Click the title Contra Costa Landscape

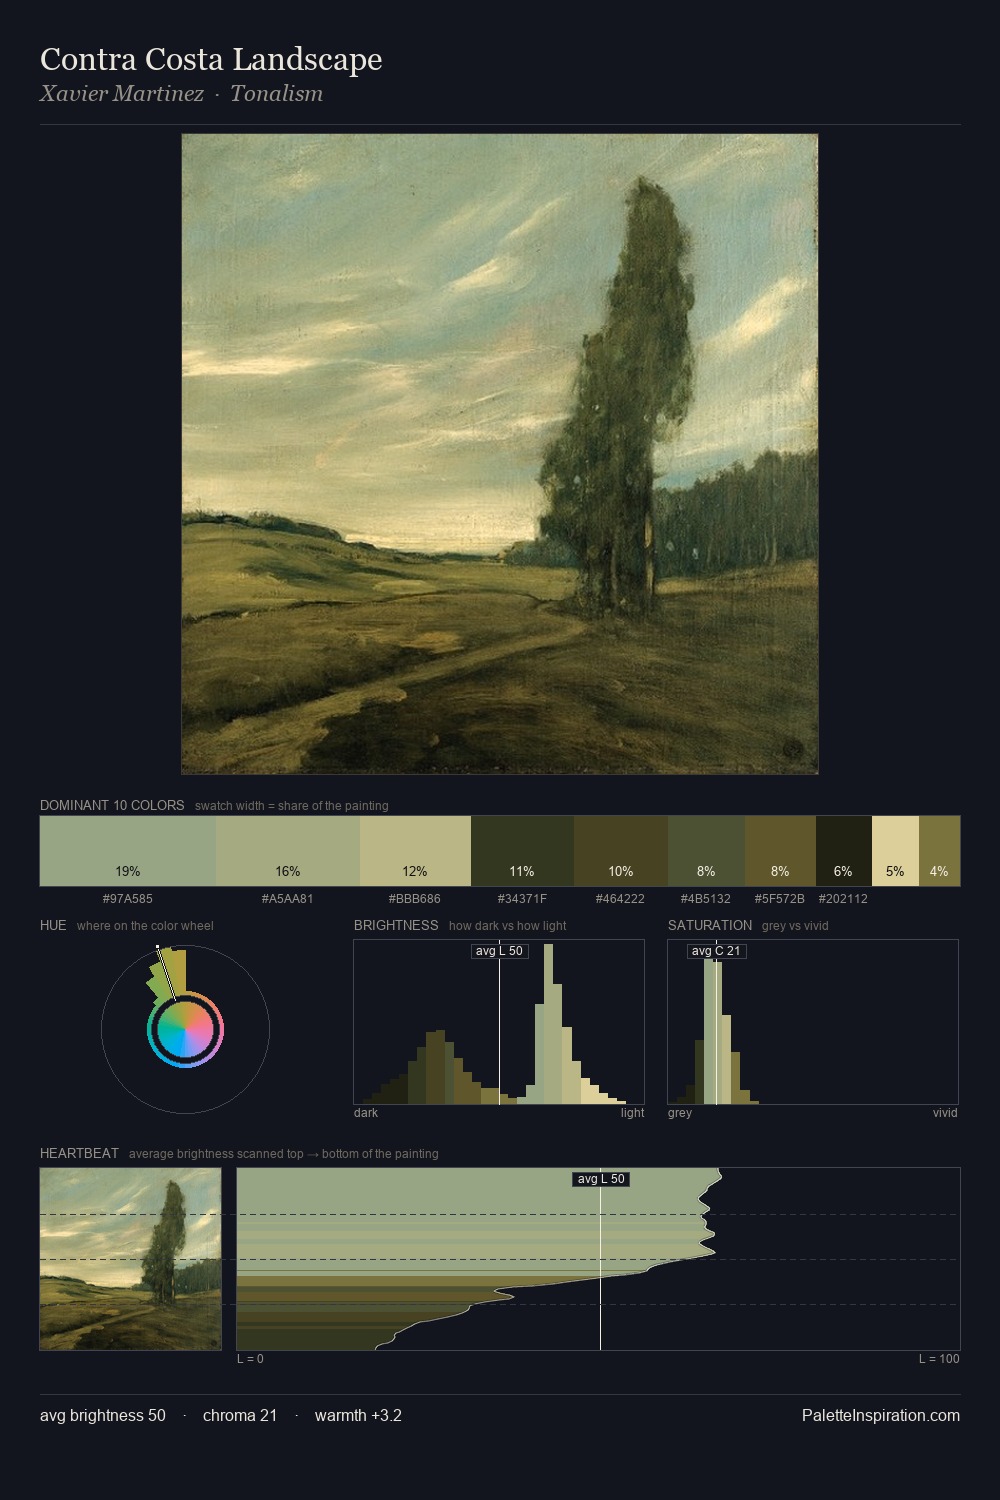pyautogui.click(x=211, y=59)
